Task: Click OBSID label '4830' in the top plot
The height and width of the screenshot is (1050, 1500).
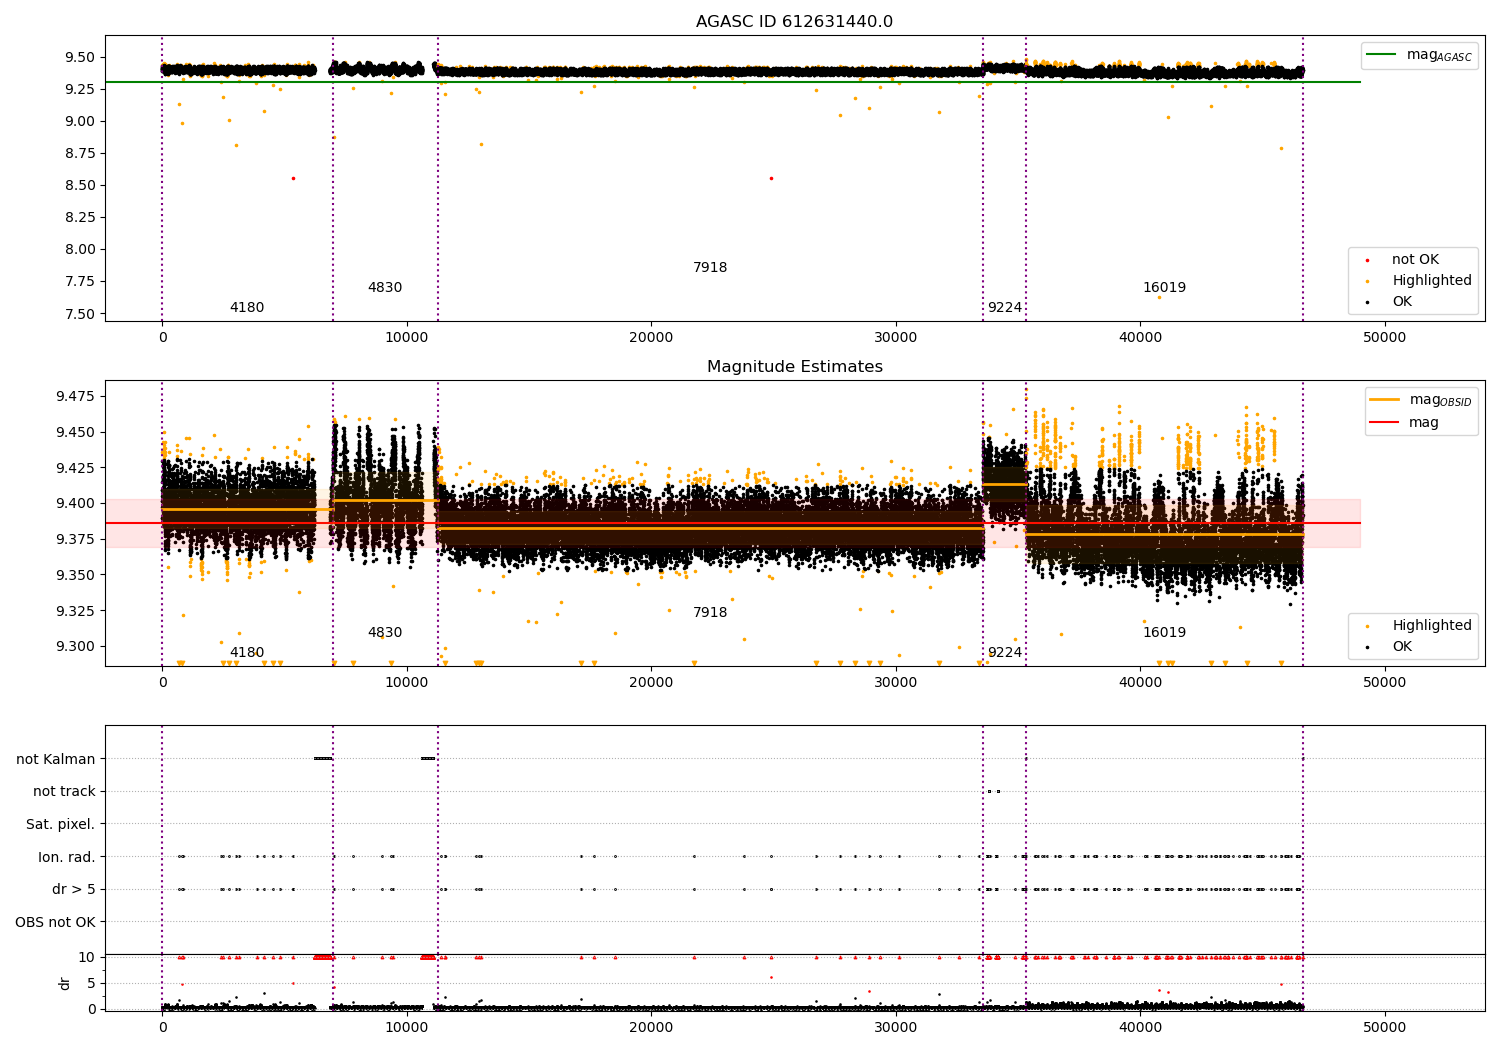Action: pos(385,288)
